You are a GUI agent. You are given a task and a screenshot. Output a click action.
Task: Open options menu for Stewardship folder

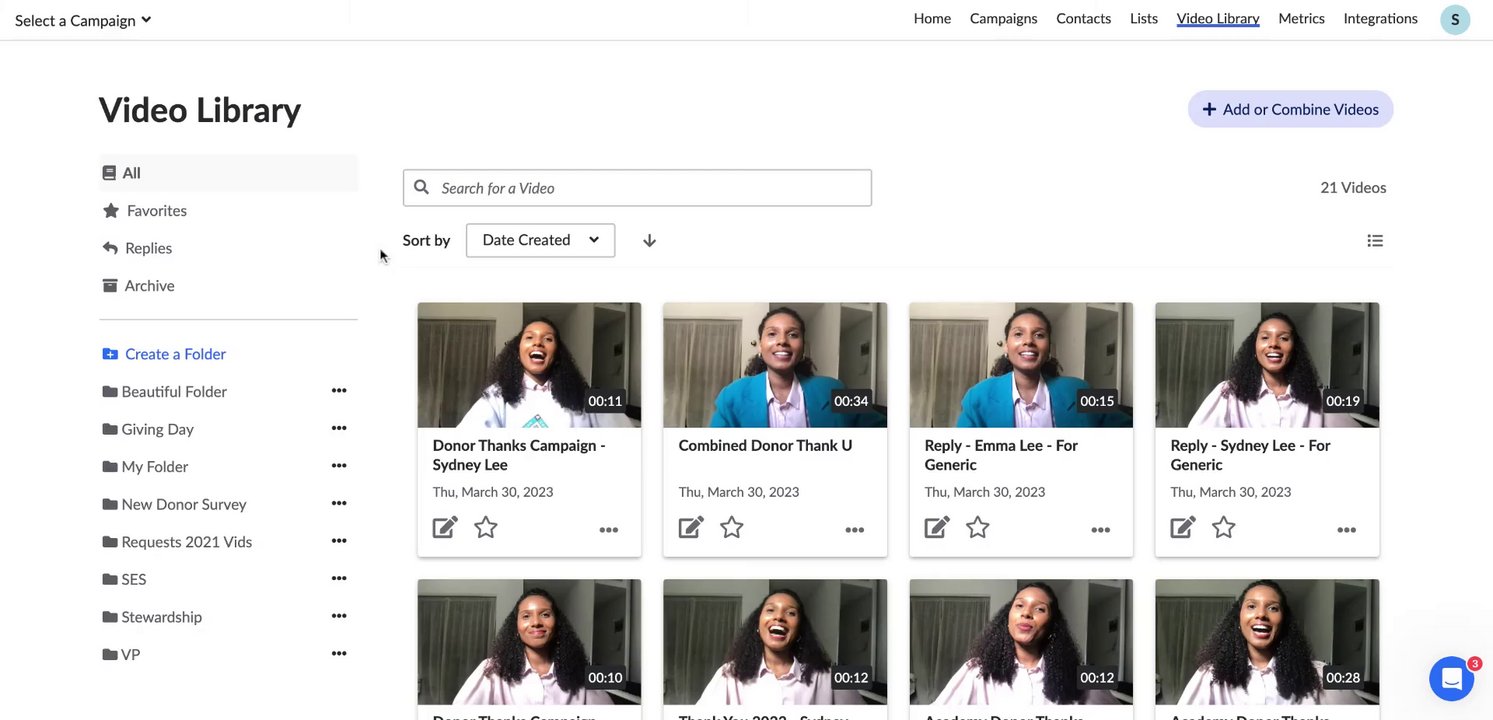[339, 616]
